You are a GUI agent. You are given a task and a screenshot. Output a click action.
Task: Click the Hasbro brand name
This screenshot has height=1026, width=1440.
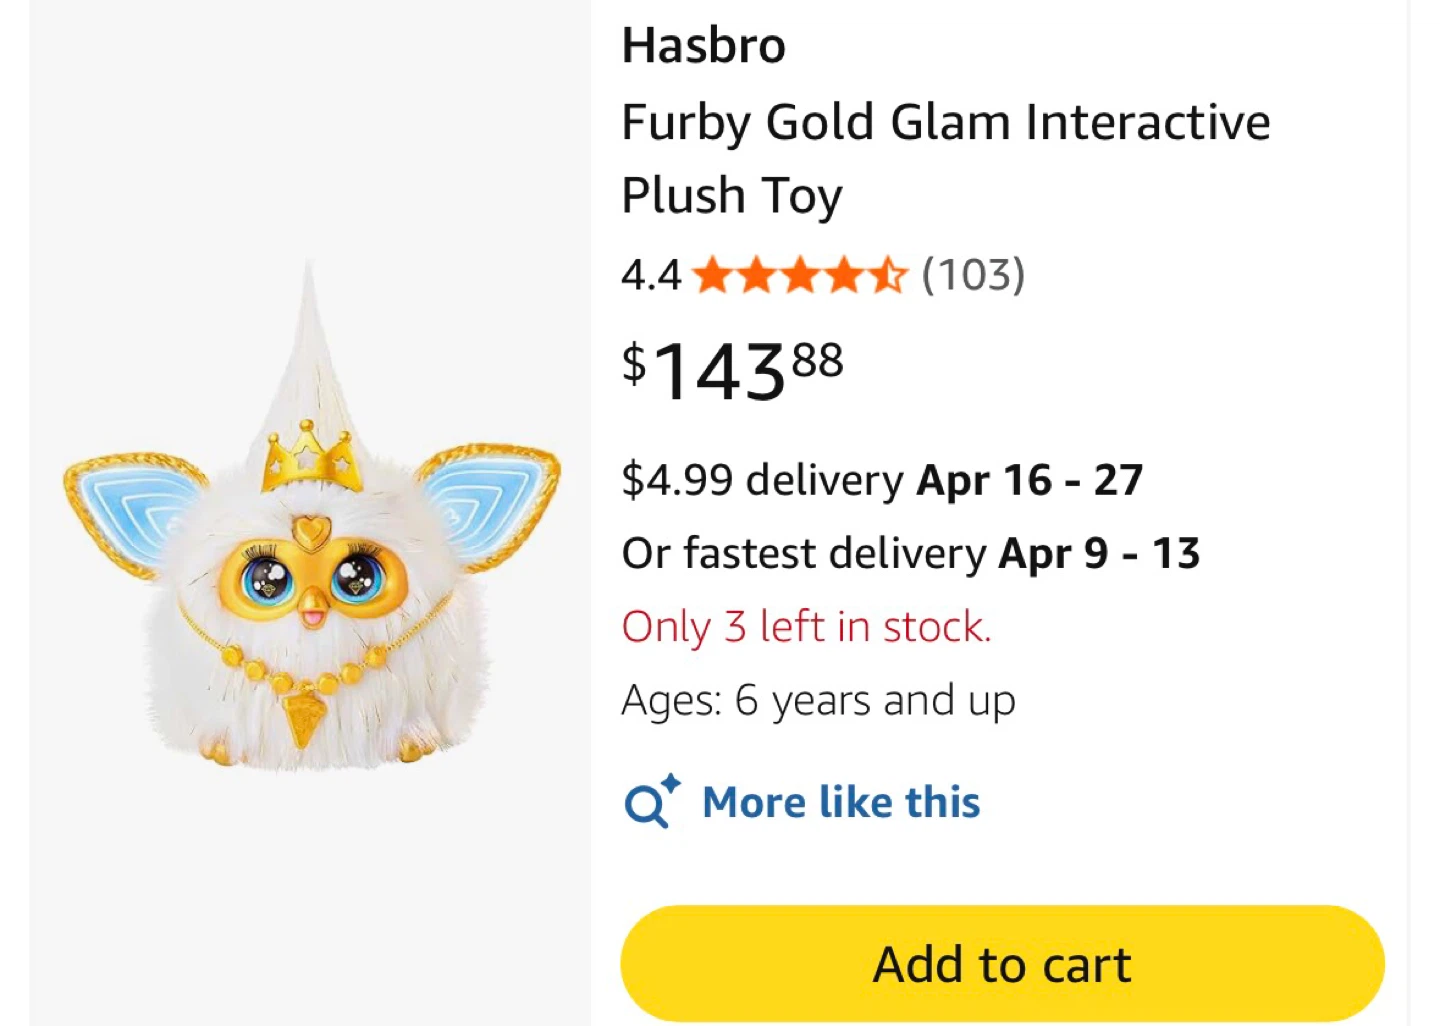pyautogui.click(x=704, y=46)
